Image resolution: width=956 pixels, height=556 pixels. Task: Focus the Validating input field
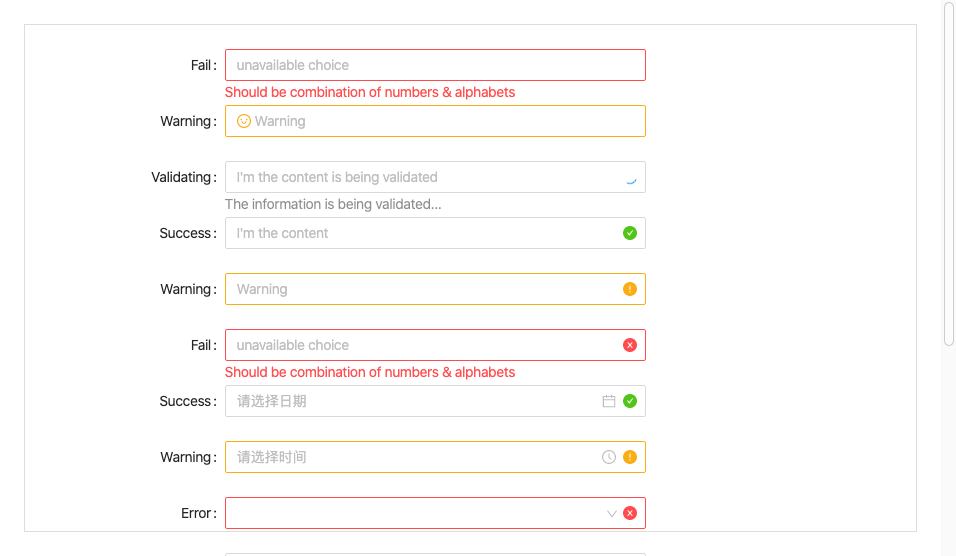435,177
